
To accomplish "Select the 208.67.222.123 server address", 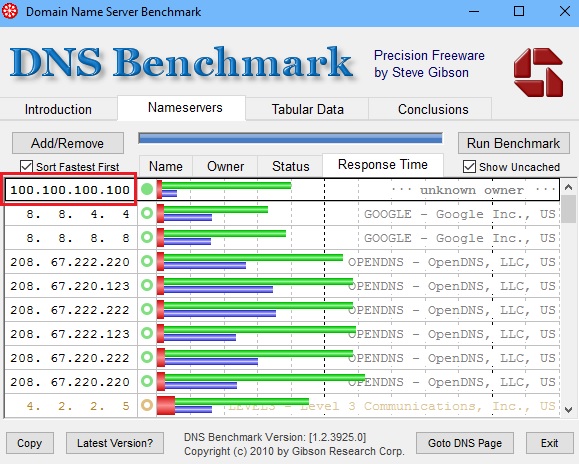I will (70, 334).
